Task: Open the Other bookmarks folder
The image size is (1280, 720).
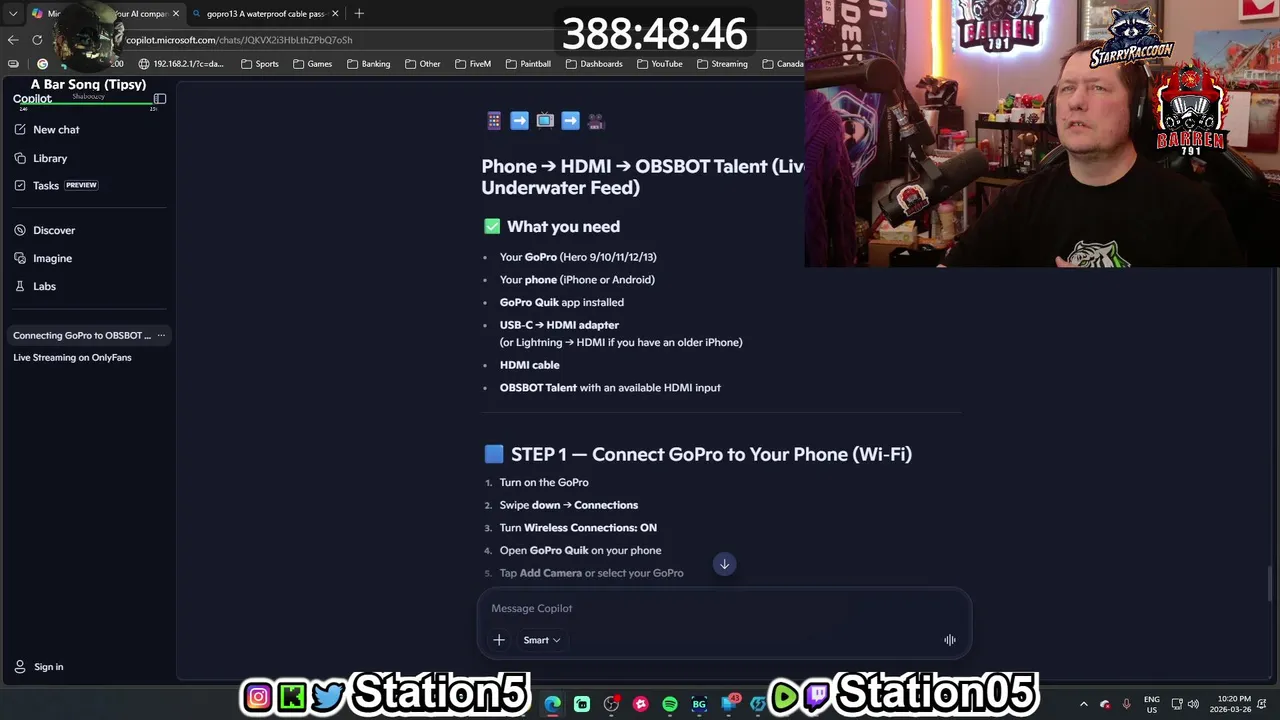Action: tap(423, 64)
